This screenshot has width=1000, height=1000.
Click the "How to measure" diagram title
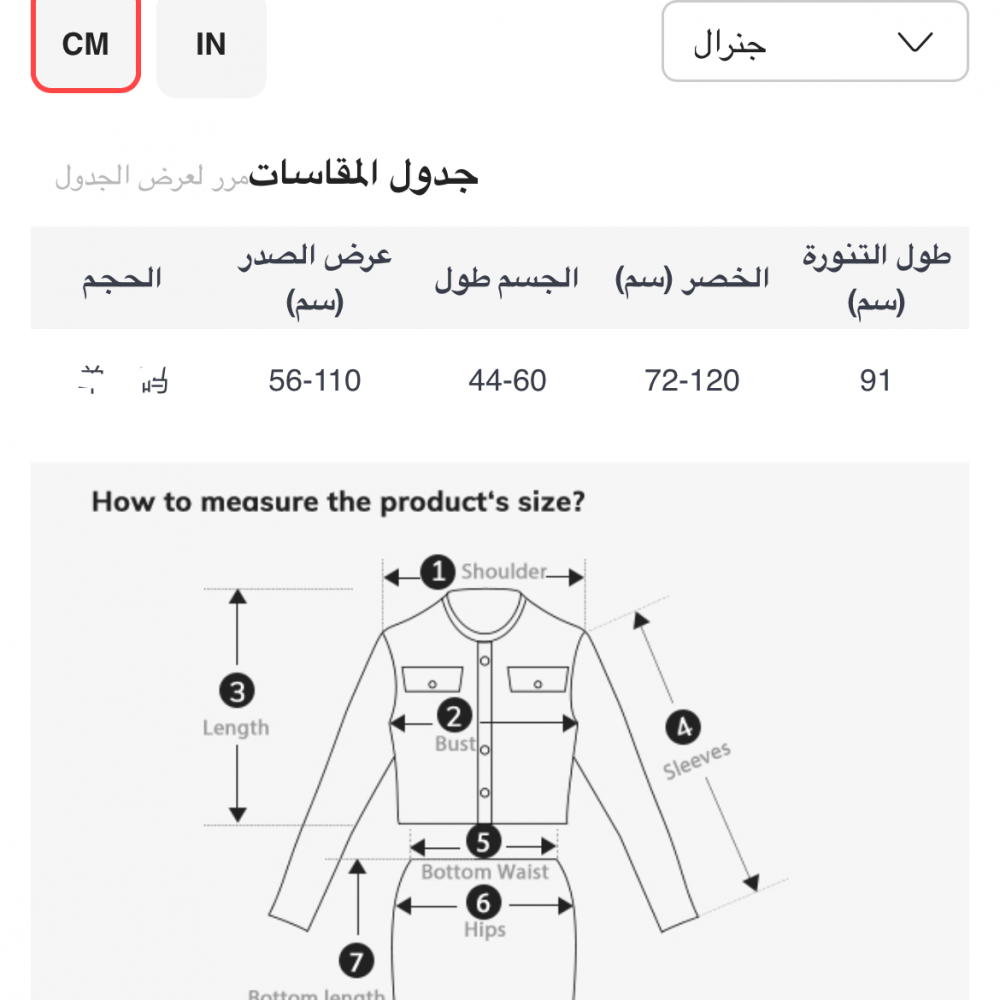338,502
